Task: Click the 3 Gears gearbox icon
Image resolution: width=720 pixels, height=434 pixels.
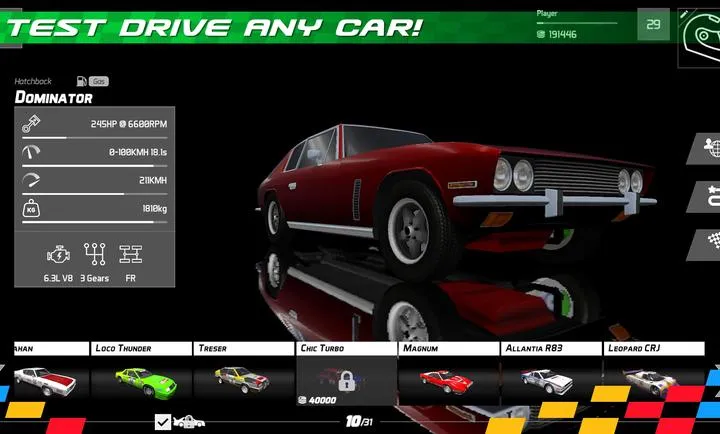Action: tap(95, 254)
